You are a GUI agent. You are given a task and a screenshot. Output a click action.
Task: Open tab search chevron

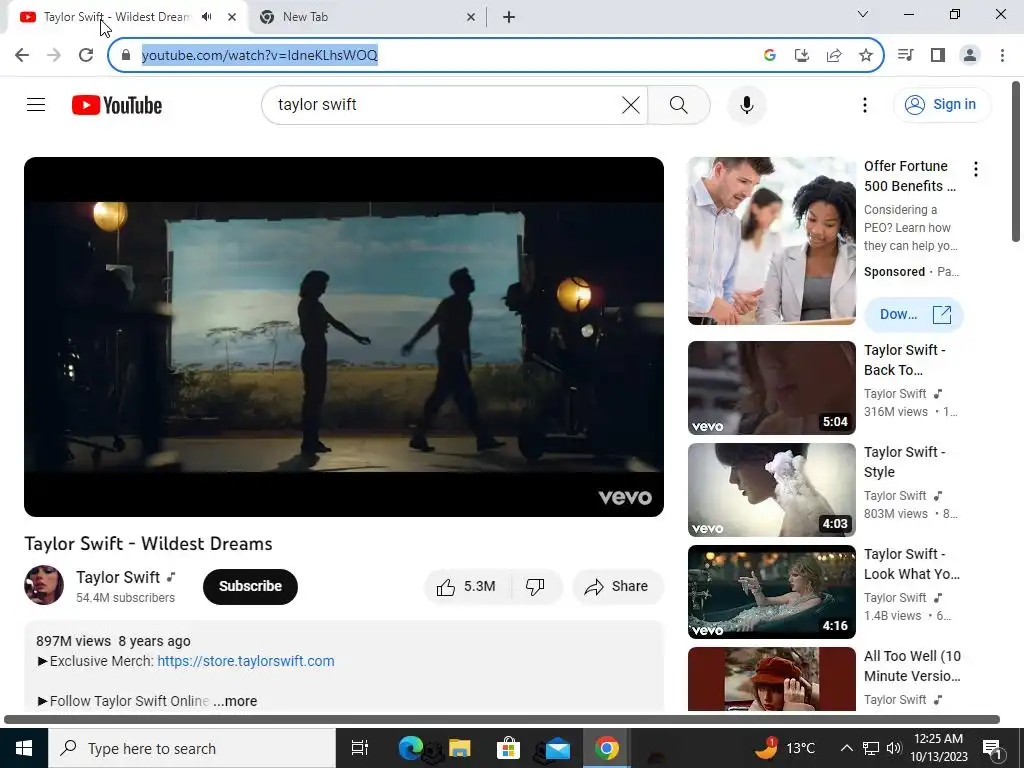point(862,14)
